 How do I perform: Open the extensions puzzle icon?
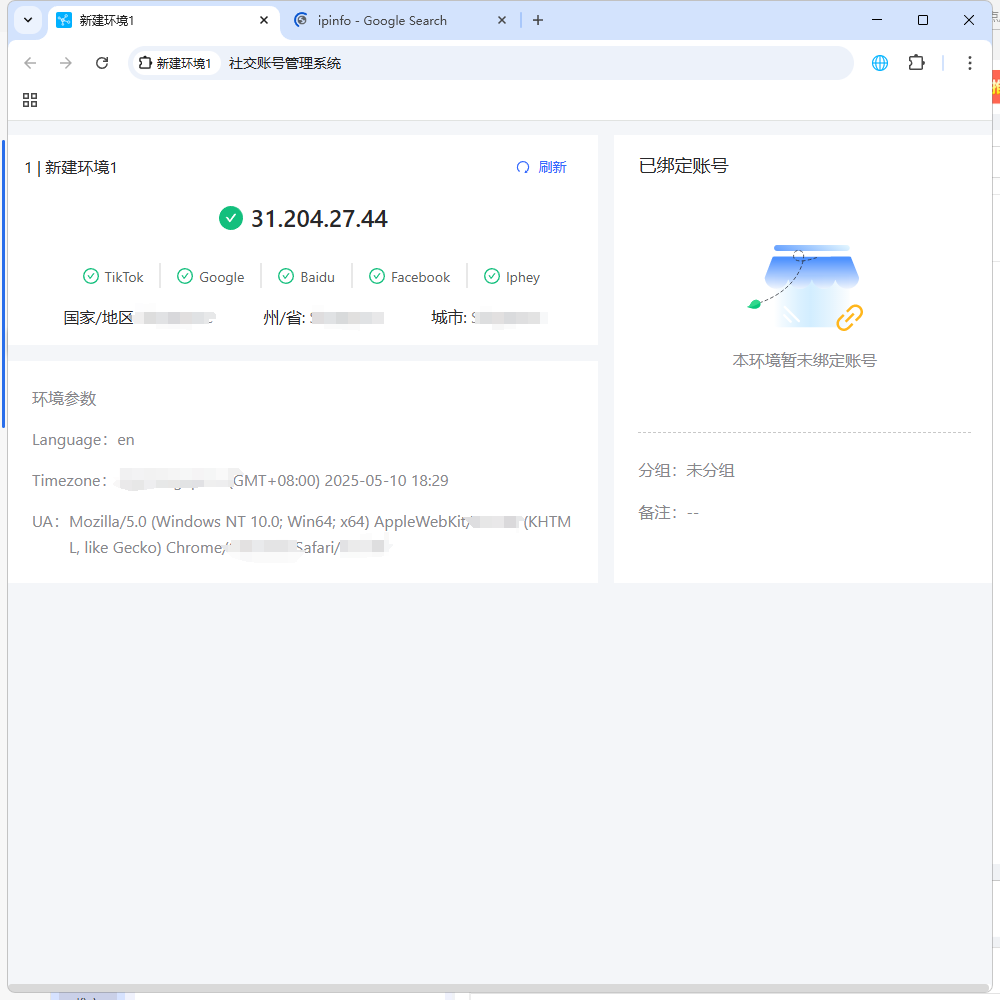(x=916, y=63)
